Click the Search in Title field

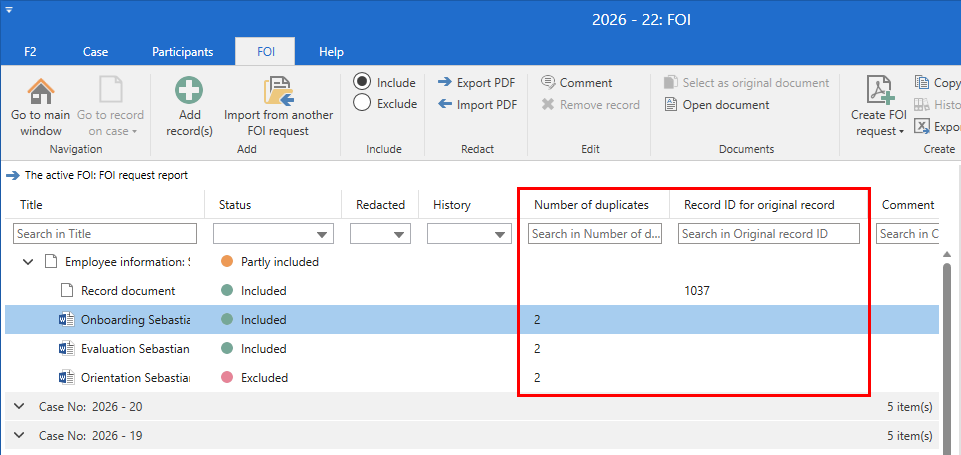[106, 234]
